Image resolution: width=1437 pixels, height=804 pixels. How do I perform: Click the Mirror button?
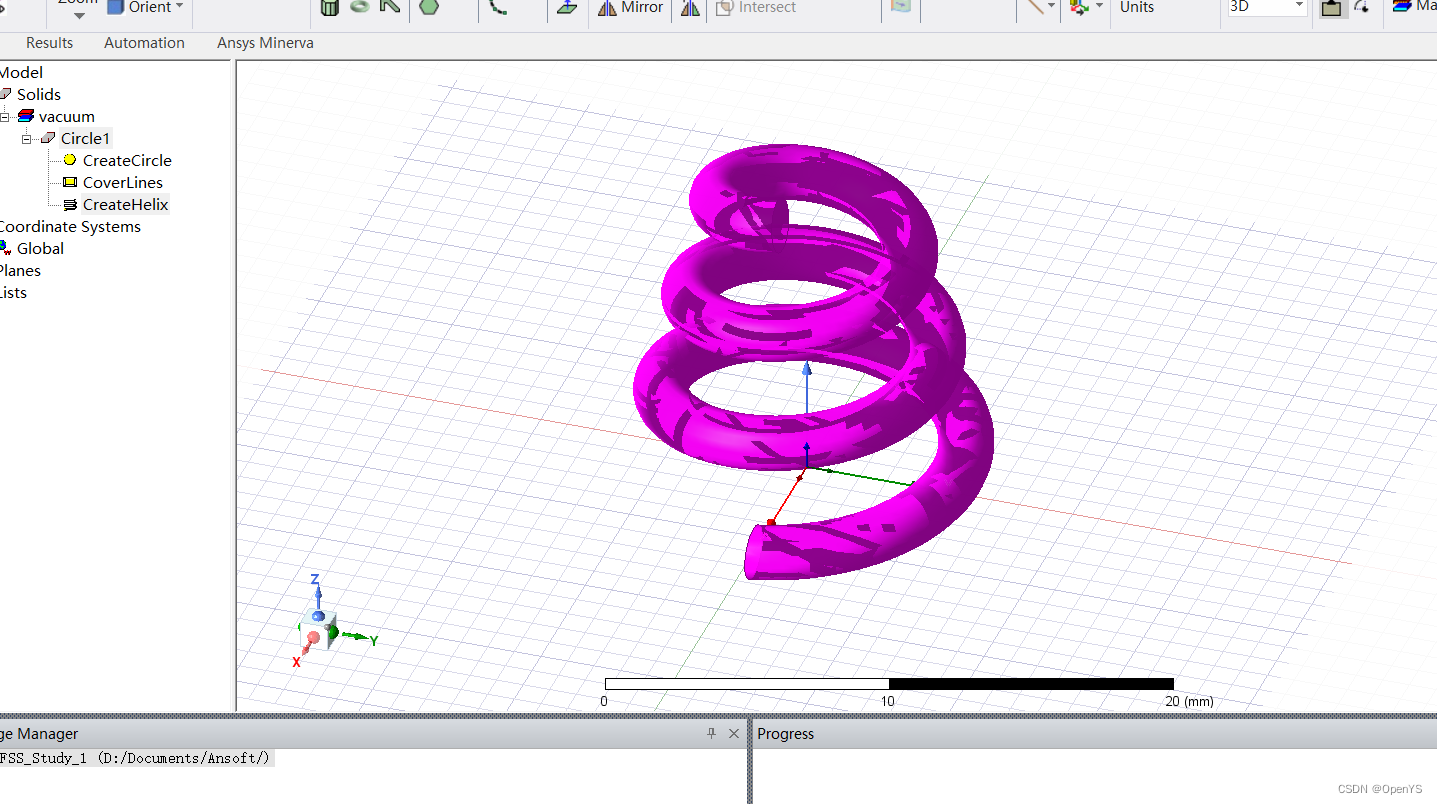tap(630, 7)
